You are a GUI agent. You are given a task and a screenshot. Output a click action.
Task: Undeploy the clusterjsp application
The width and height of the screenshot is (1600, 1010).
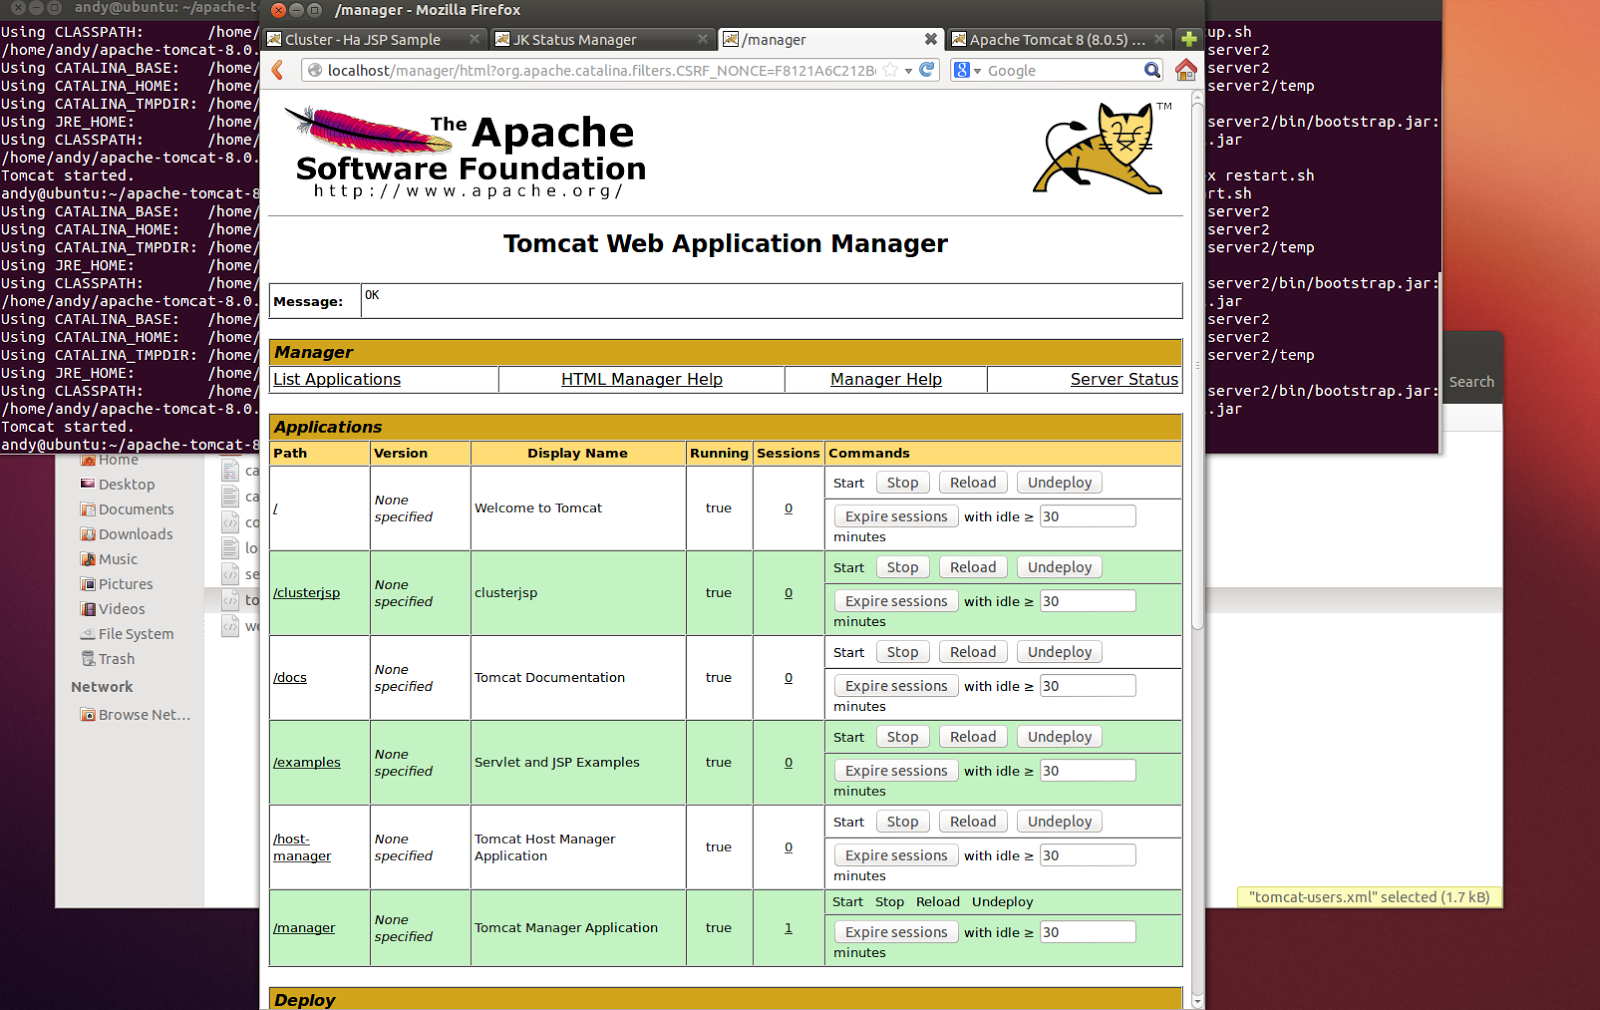[x=1060, y=568]
